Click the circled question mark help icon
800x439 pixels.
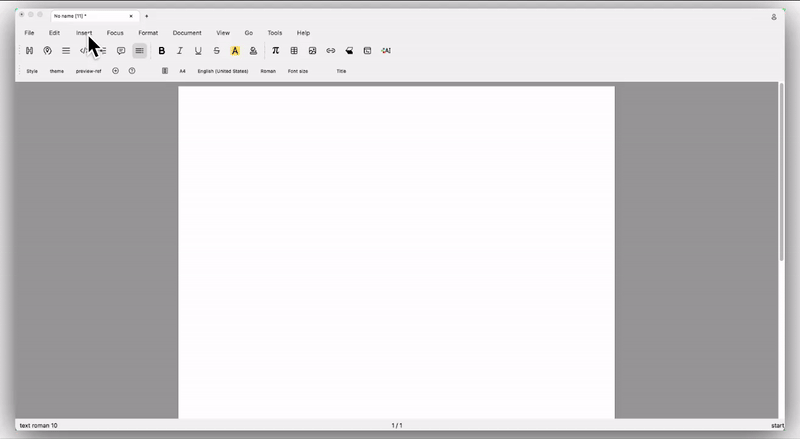click(132, 71)
